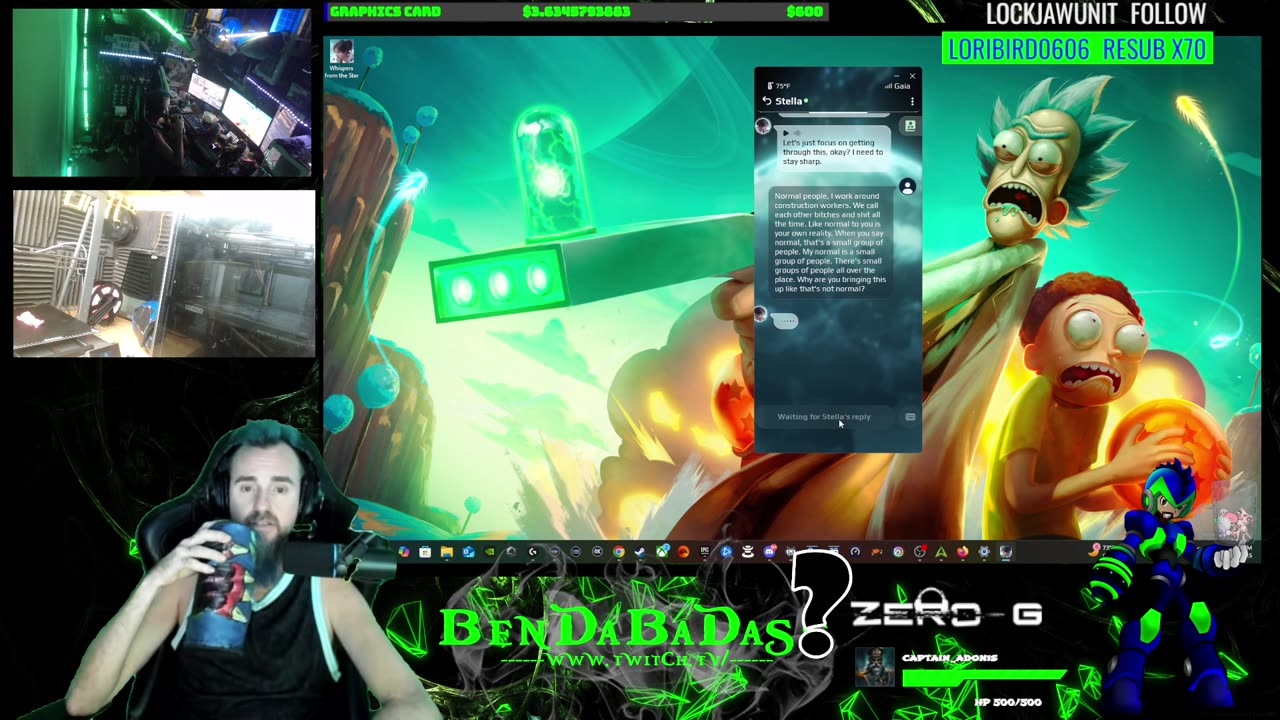1280x720 pixels.
Task: Click Stella's avatar beside the top message
Action: (x=763, y=126)
